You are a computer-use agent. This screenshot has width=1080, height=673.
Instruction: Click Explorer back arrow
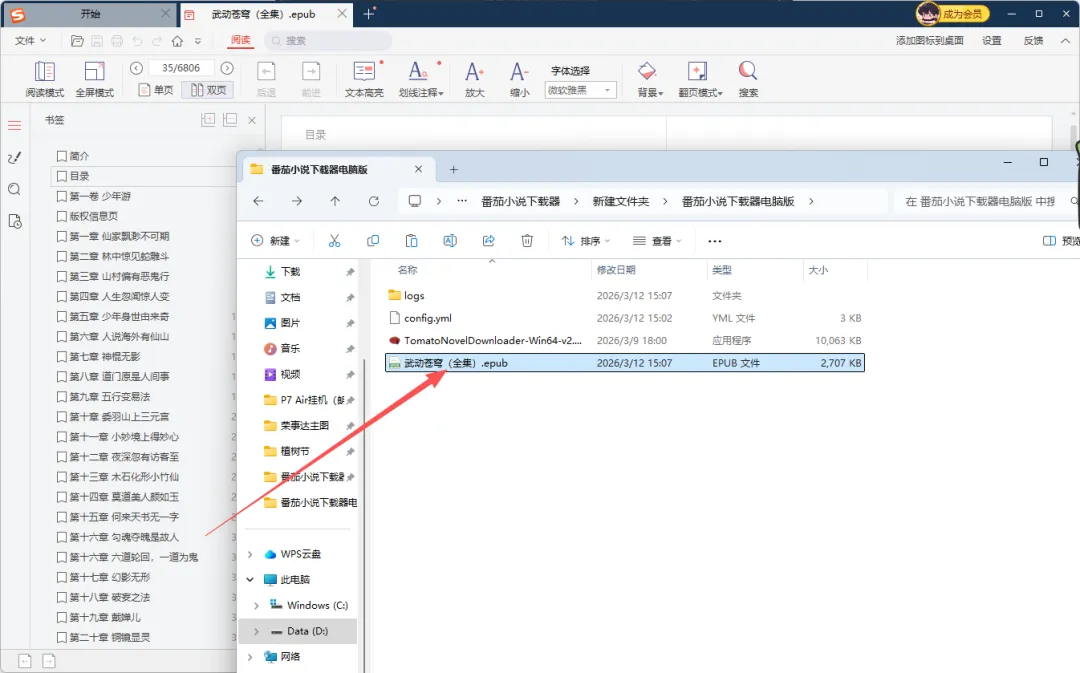(x=258, y=201)
